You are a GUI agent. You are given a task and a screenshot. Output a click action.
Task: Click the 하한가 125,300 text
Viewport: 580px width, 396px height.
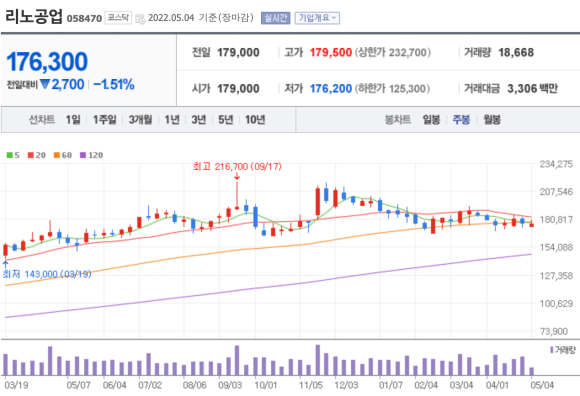point(392,88)
